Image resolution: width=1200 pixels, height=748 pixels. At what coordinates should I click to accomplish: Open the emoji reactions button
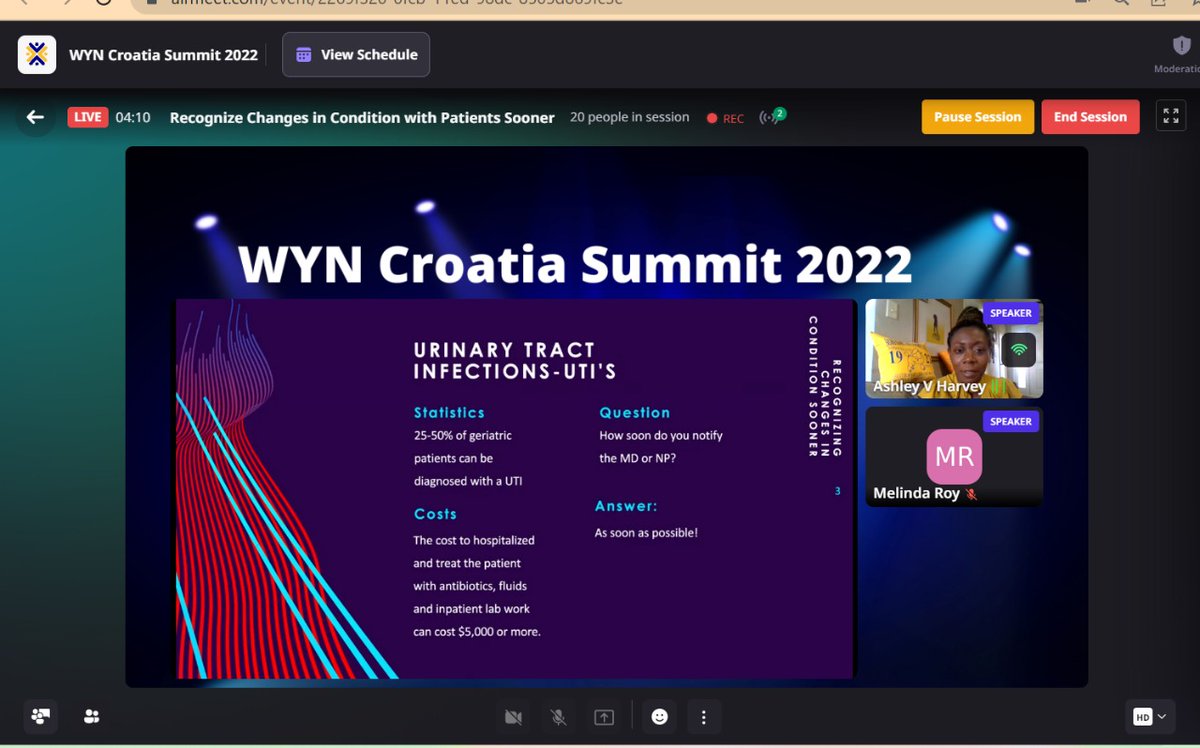(659, 717)
